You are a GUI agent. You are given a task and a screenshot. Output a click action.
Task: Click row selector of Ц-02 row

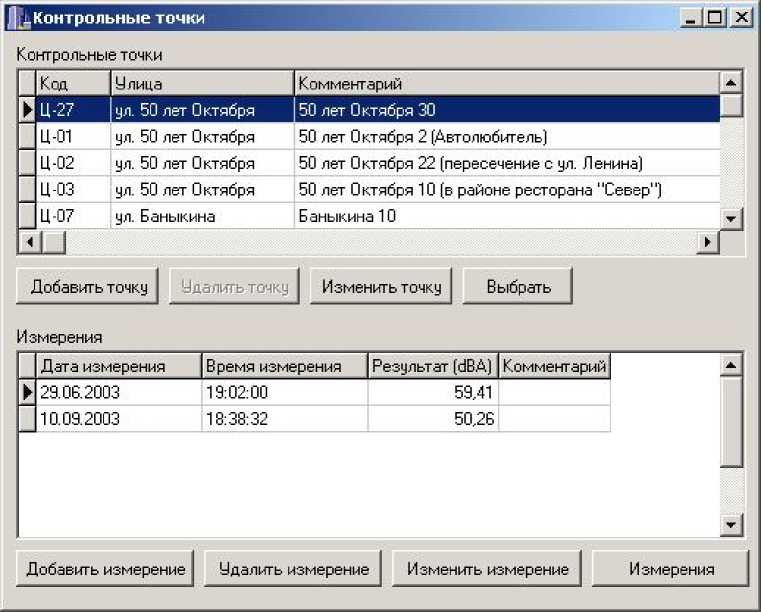tap(27, 163)
